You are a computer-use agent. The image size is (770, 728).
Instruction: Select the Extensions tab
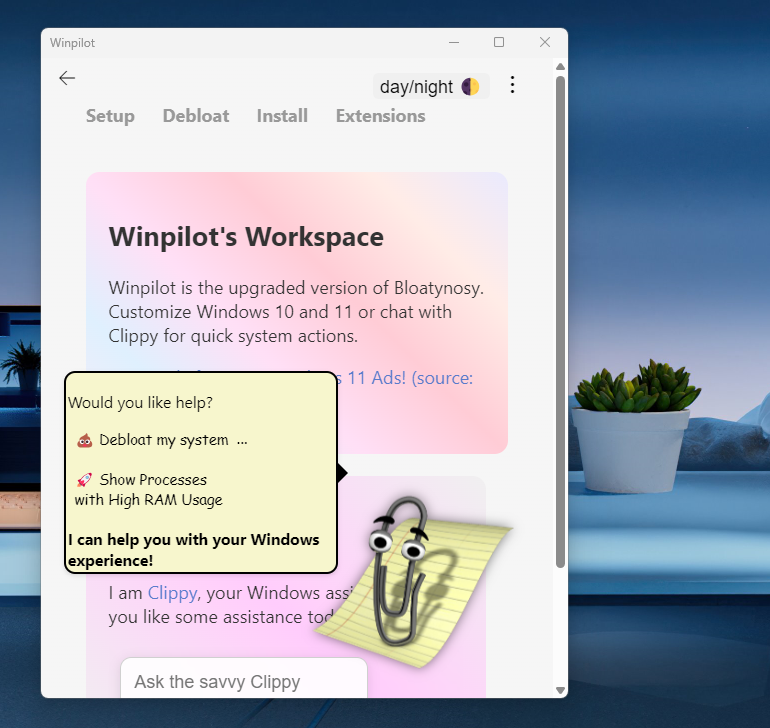tap(380, 116)
